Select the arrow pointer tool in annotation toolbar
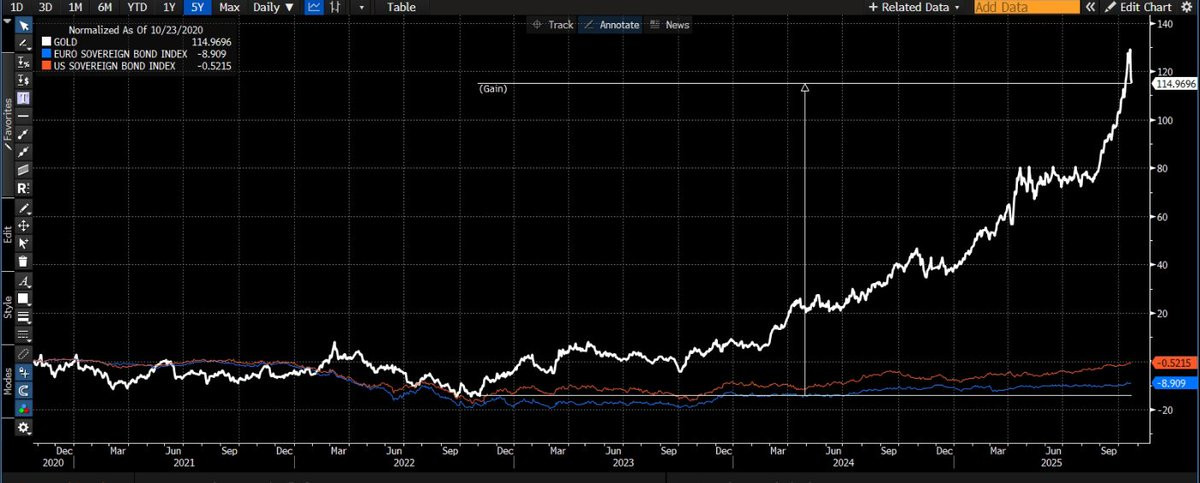The width and height of the screenshot is (1200, 483). pyautogui.click(x=24, y=26)
